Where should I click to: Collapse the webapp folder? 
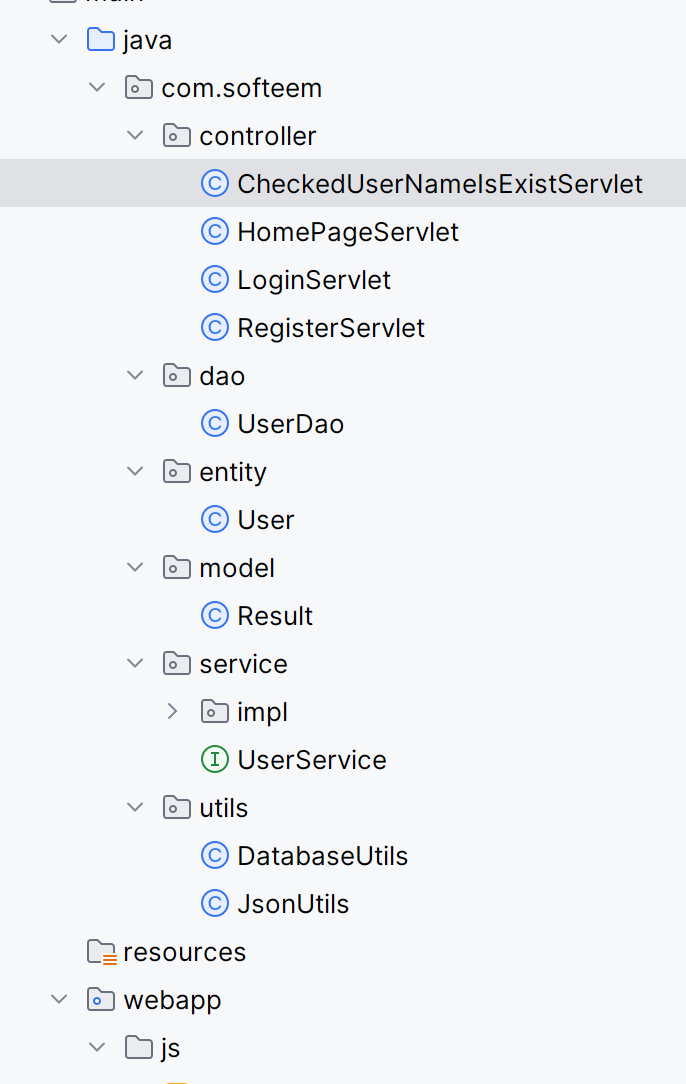click(59, 999)
